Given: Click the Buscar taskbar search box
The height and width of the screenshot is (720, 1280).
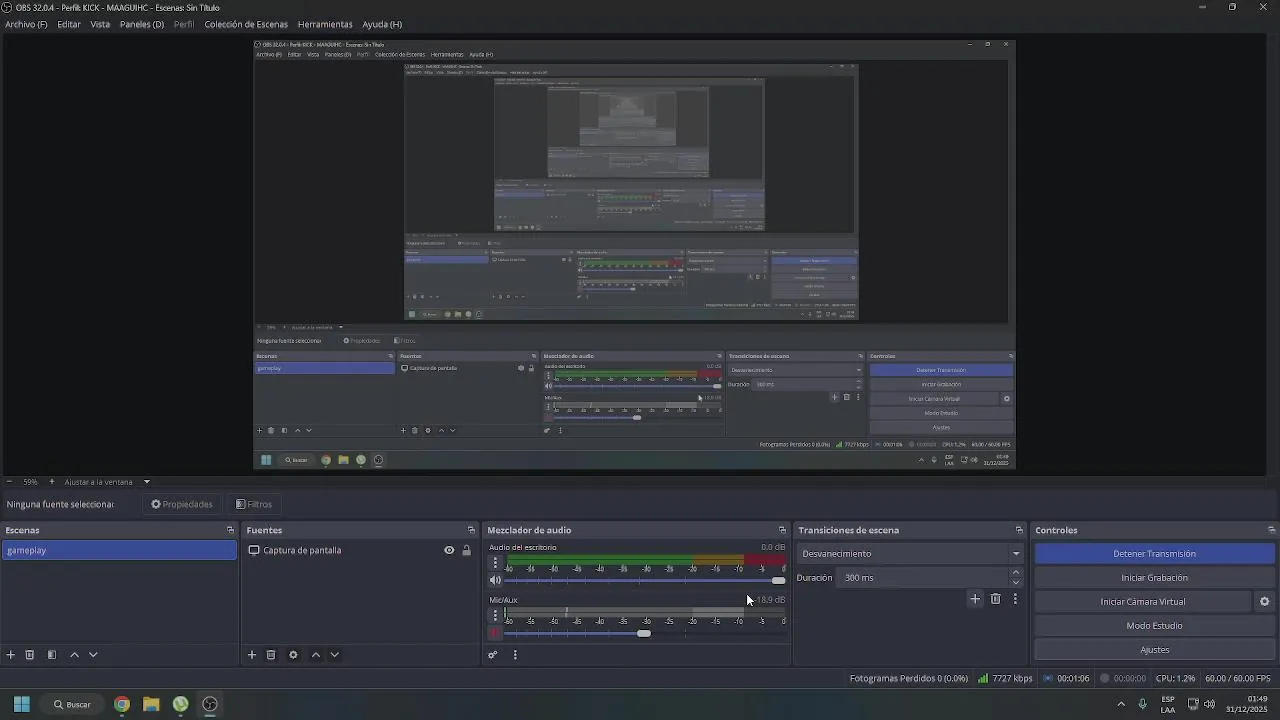Looking at the screenshot, I should pos(73,704).
